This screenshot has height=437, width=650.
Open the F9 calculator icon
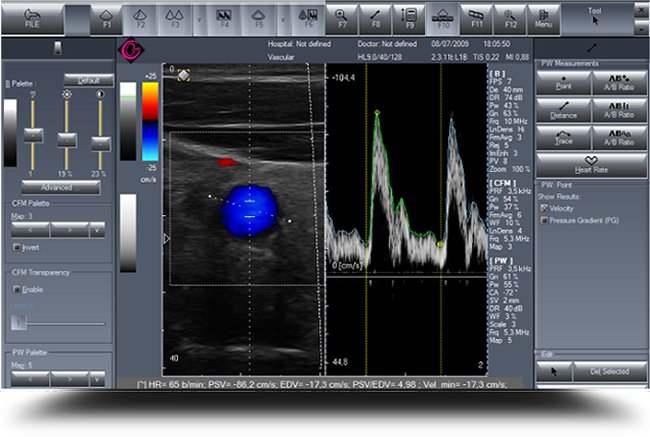pyautogui.click(x=409, y=16)
